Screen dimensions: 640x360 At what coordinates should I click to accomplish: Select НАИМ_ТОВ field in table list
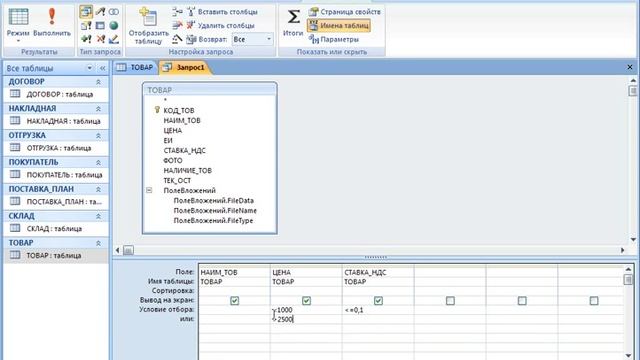tap(182, 120)
